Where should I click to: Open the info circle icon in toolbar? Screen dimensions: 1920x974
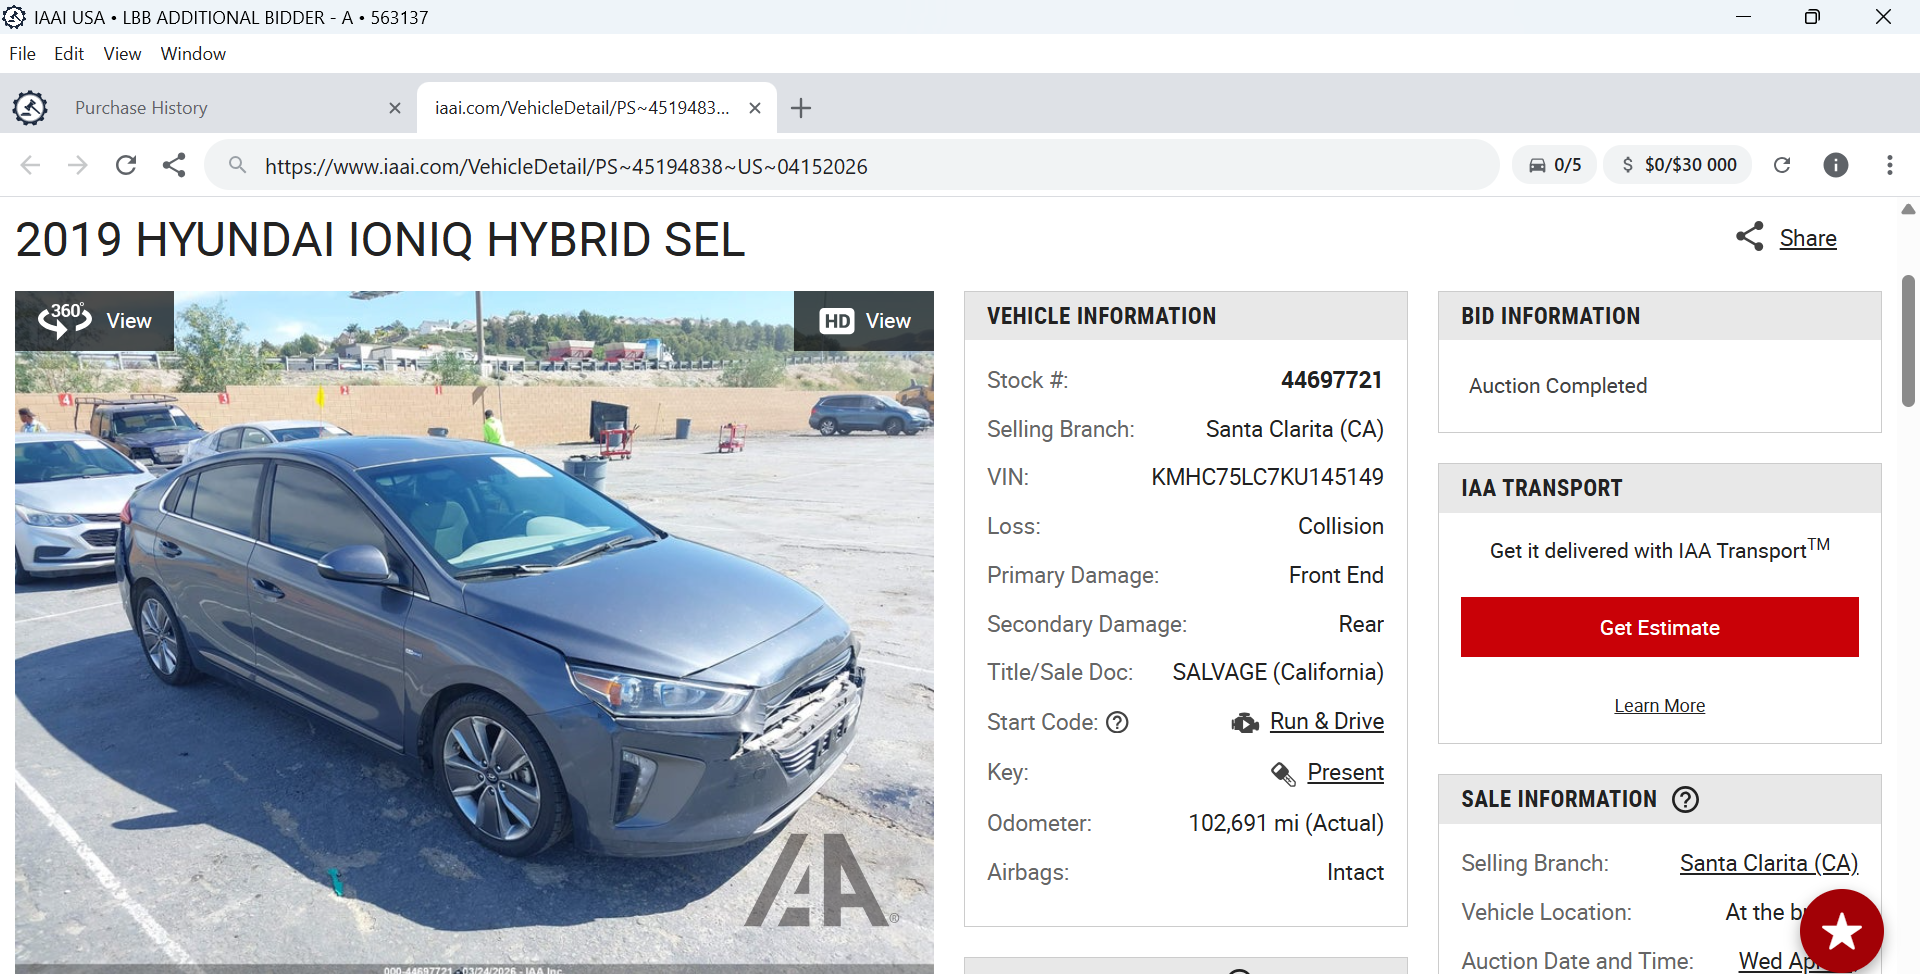click(1836, 165)
